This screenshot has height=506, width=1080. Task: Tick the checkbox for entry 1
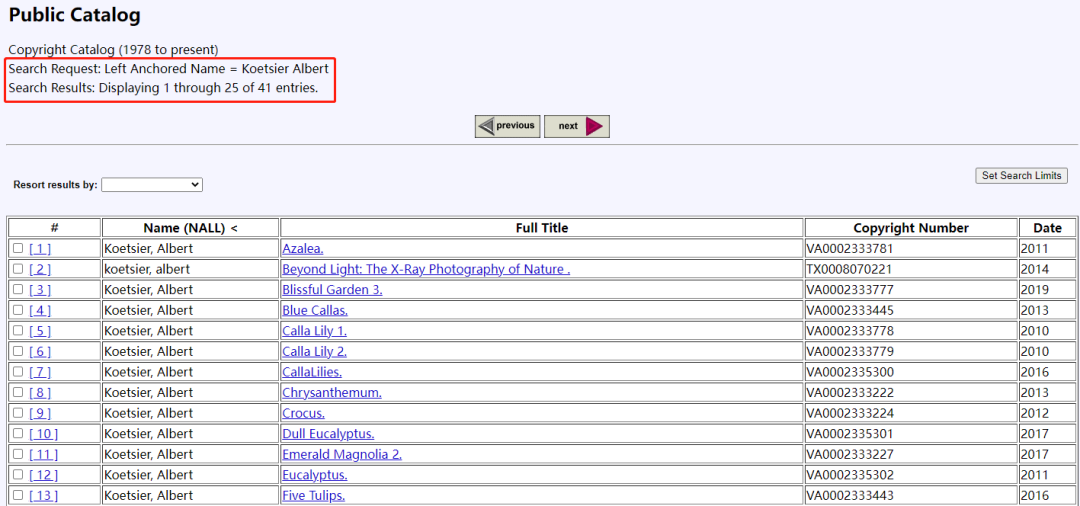[x=18, y=249]
